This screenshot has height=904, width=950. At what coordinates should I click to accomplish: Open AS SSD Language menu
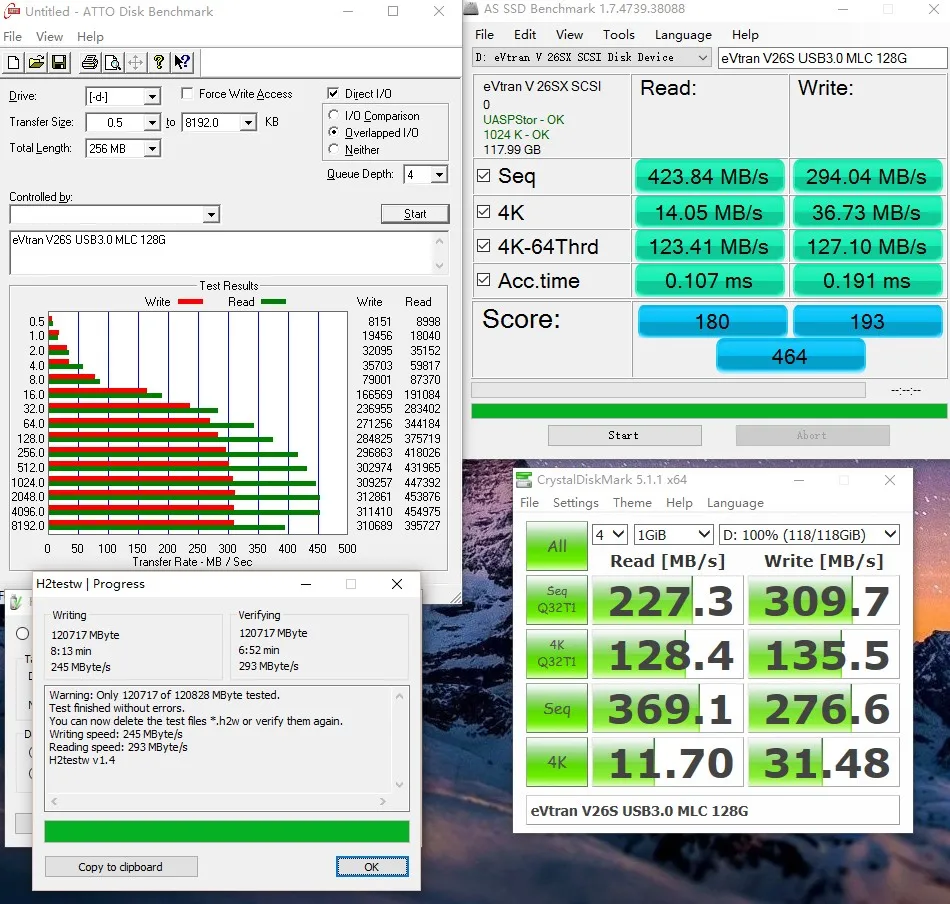pos(683,35)
